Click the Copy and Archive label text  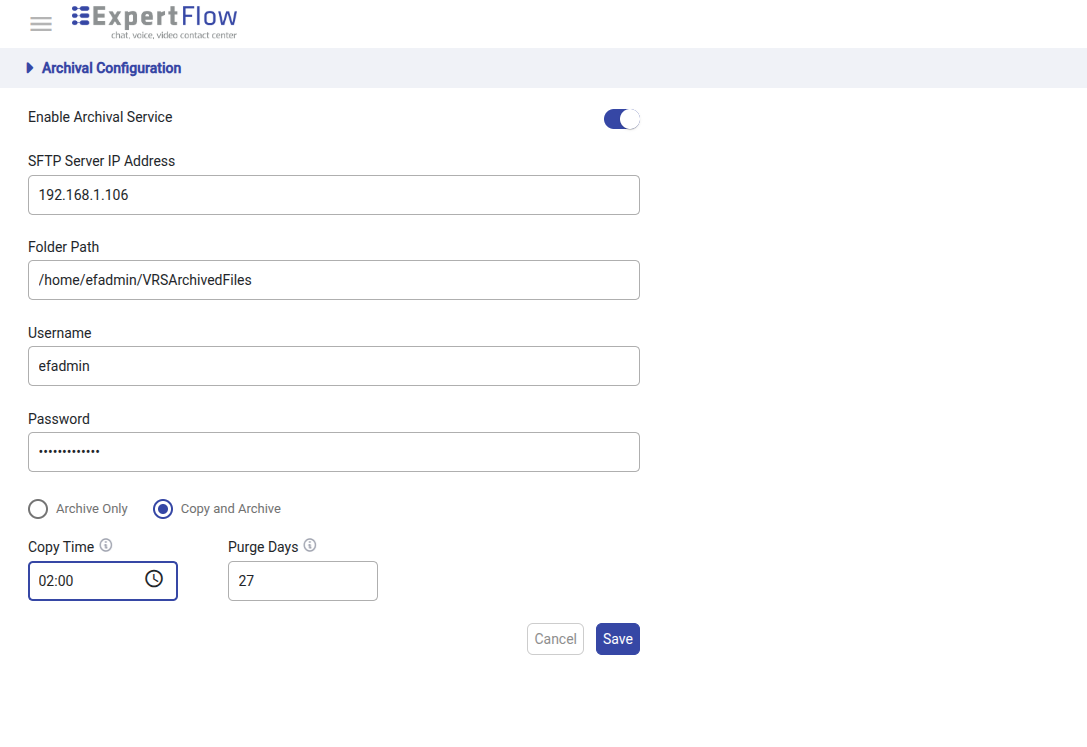(230, 509)
